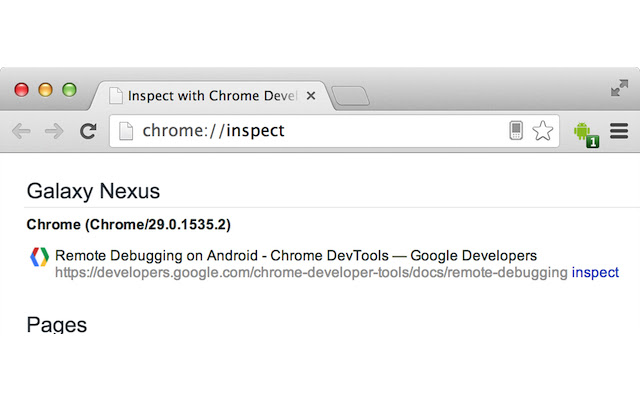Click the developers.google.com remote-debugging URL

pyautogui.click(x=311, y=272)
